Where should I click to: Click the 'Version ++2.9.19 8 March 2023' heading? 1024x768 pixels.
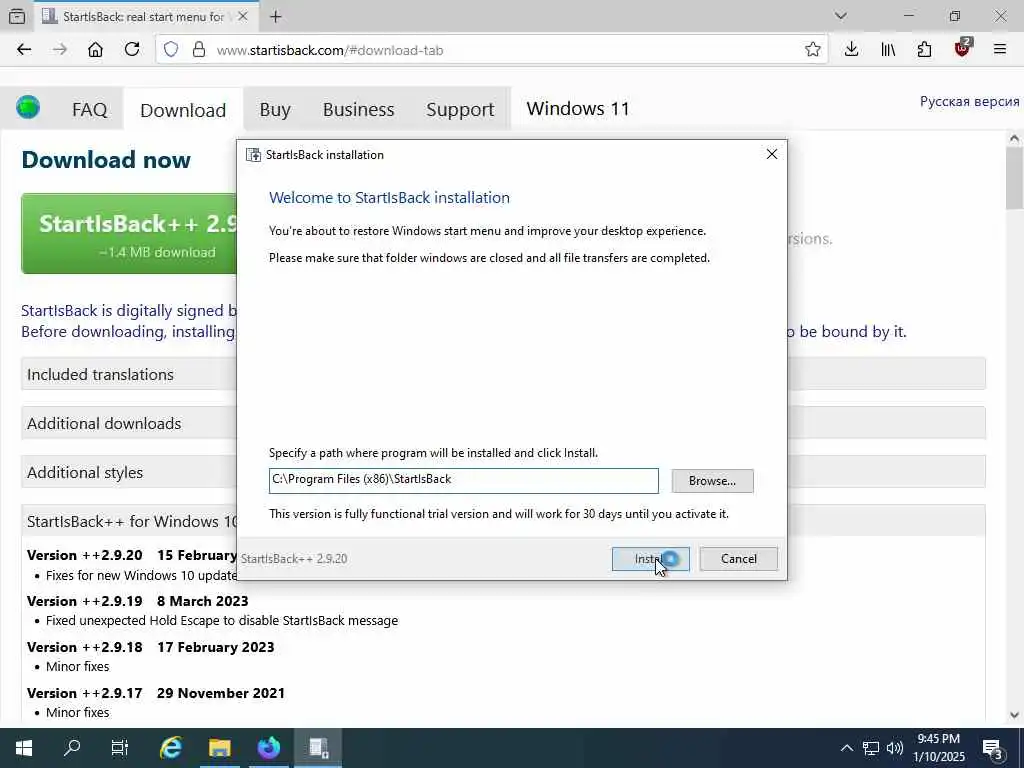138,601
